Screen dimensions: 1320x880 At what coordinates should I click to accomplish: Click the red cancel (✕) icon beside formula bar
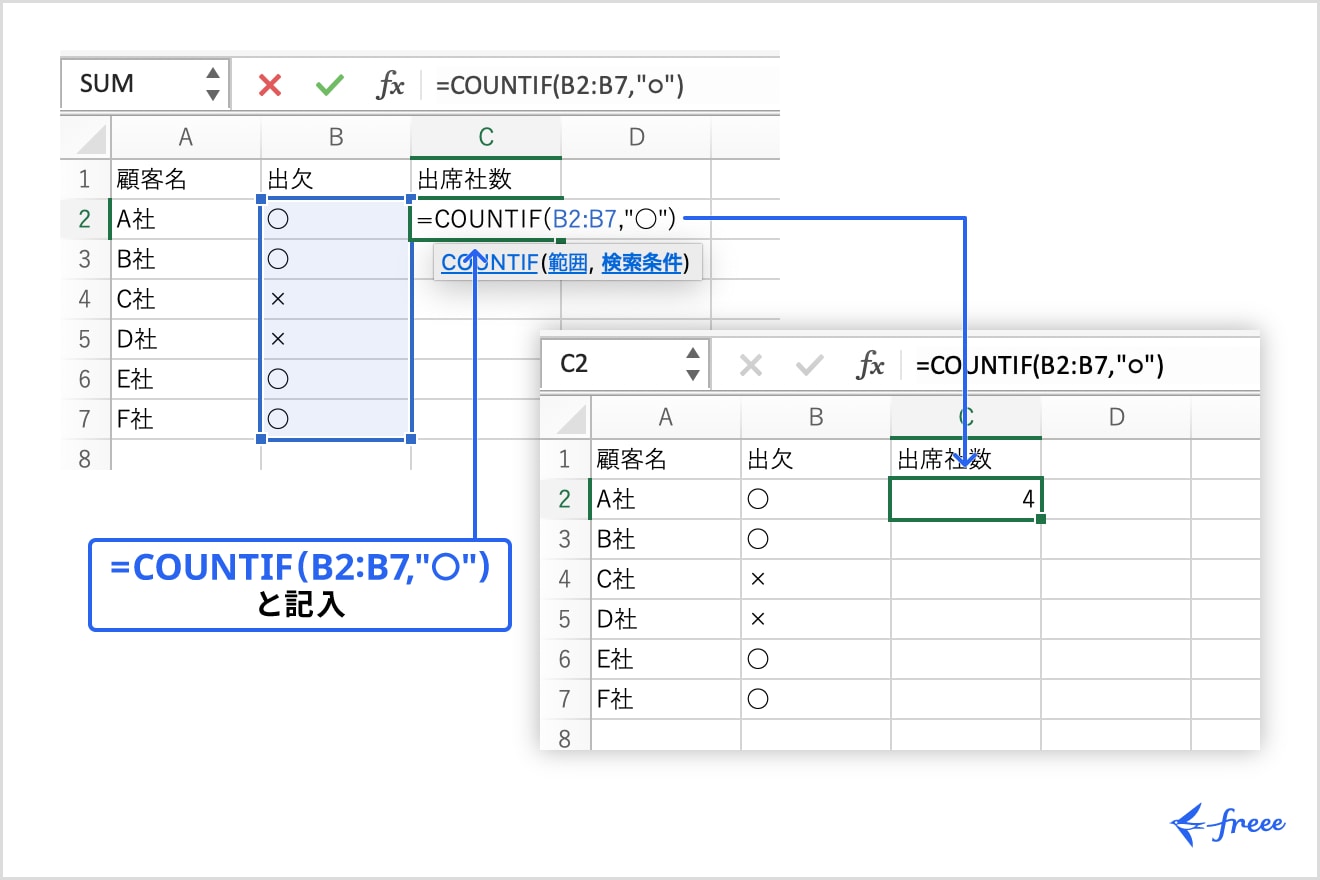coord(268,84)
